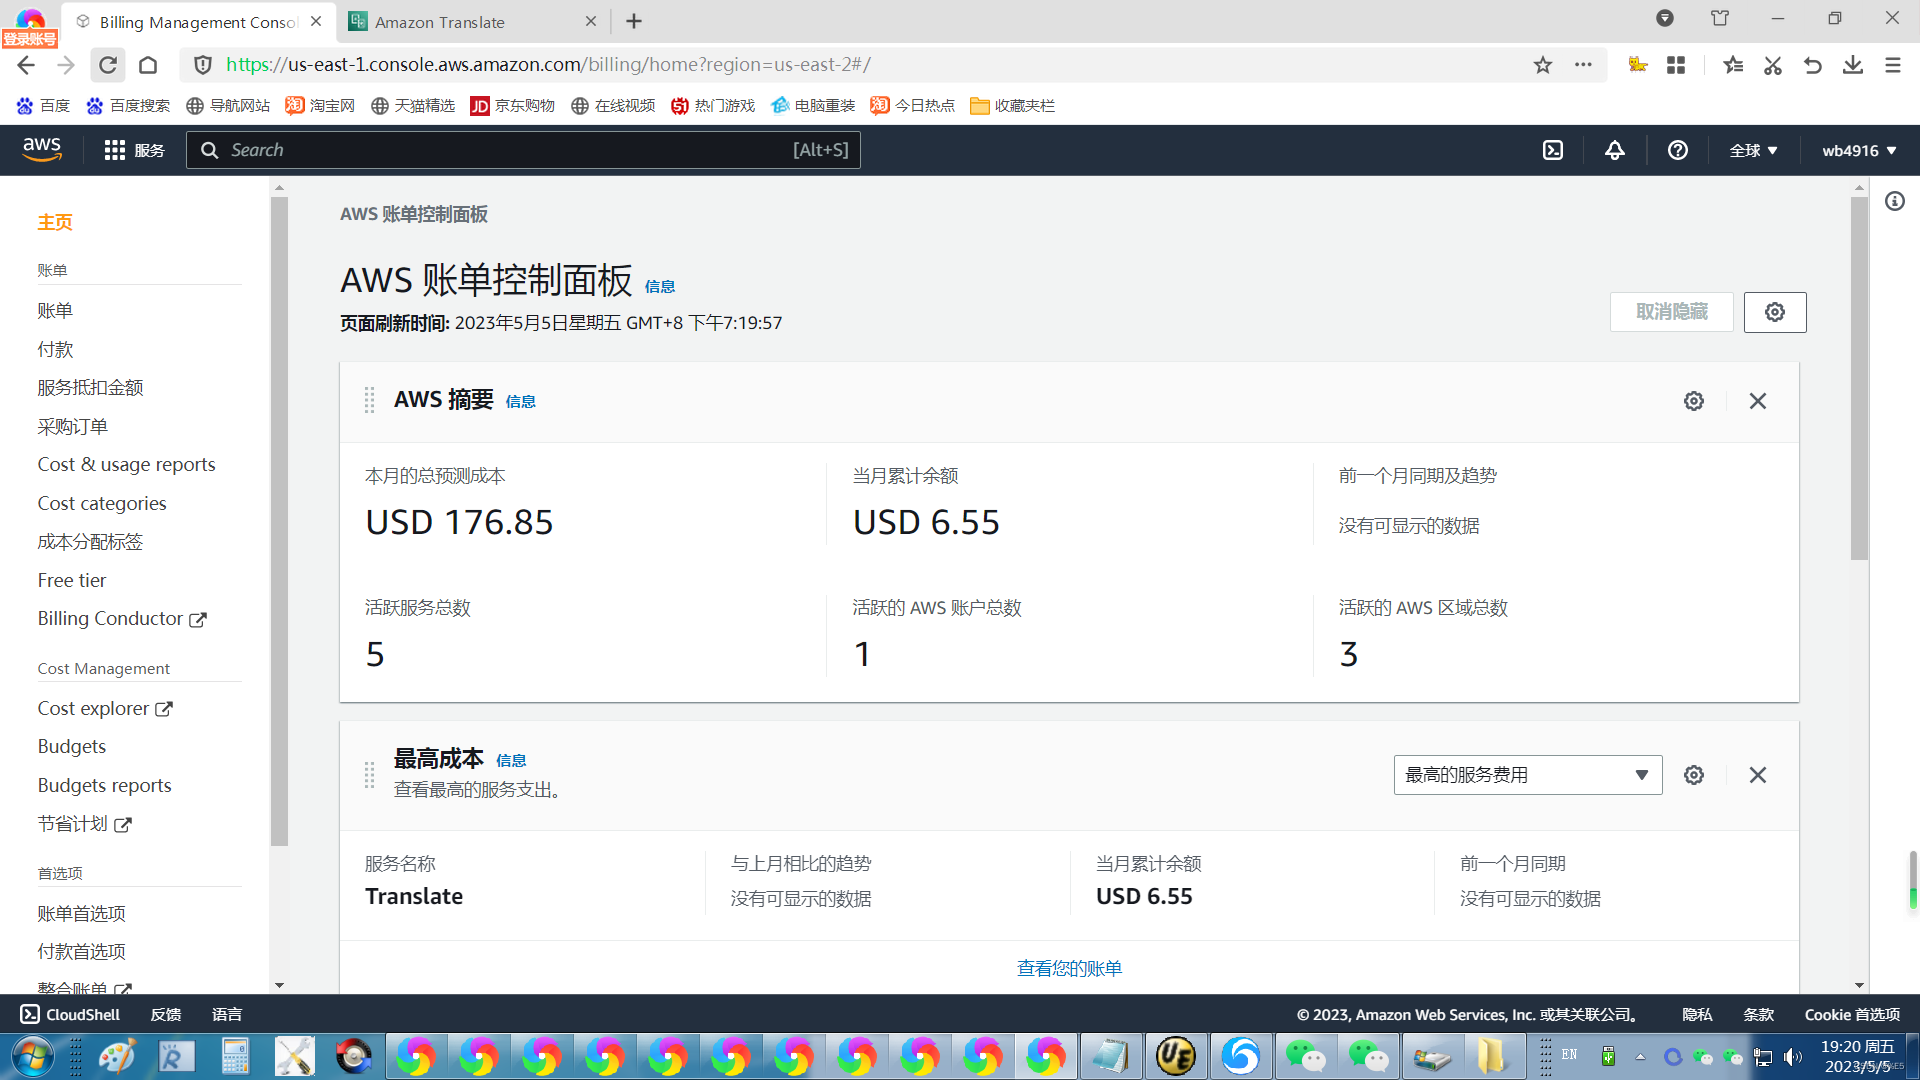Open the AWS 摘要 widget settings gear
The width and height of the screenshot is (1920, 1080).
(x=1693, y=401)
